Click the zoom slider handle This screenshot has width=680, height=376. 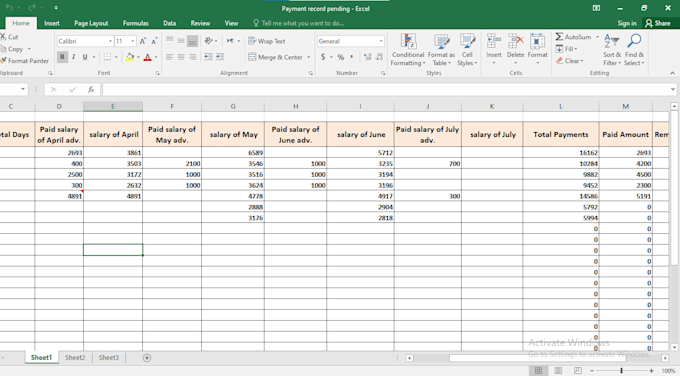621,371
